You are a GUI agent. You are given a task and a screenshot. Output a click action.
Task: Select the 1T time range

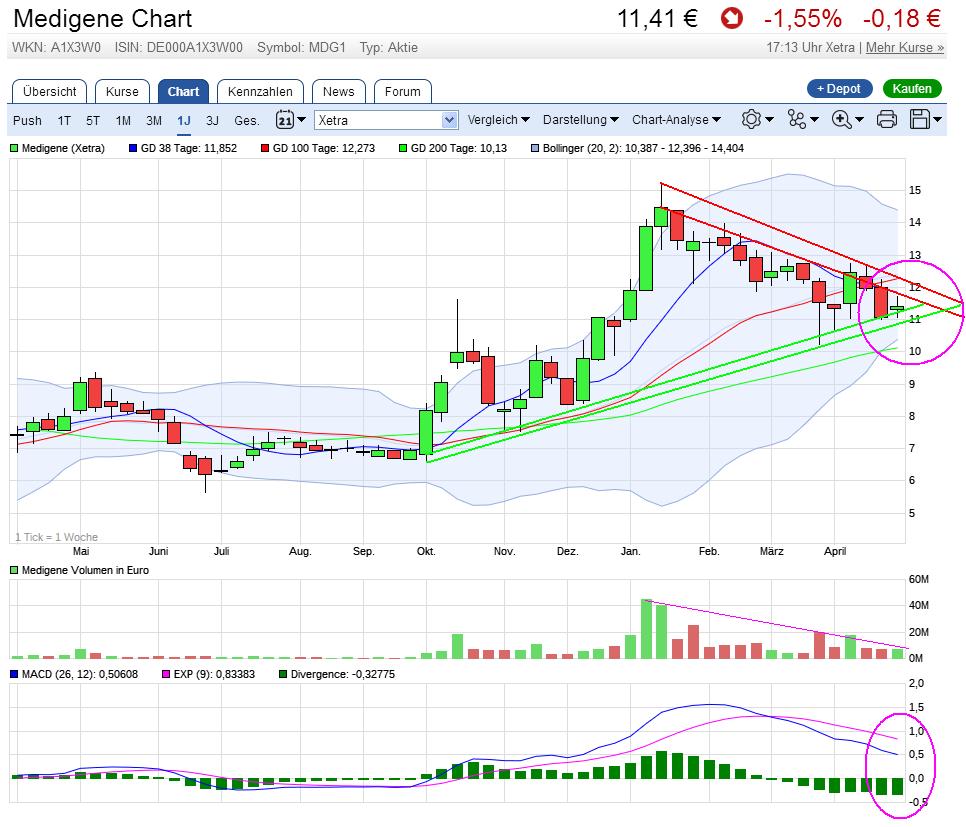64,120
